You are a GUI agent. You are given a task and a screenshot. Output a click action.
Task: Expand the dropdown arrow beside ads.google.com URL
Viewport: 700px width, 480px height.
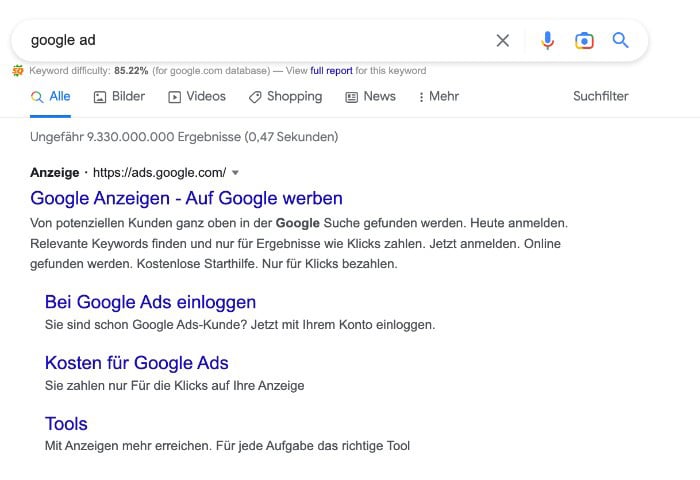tap(235, 173)
